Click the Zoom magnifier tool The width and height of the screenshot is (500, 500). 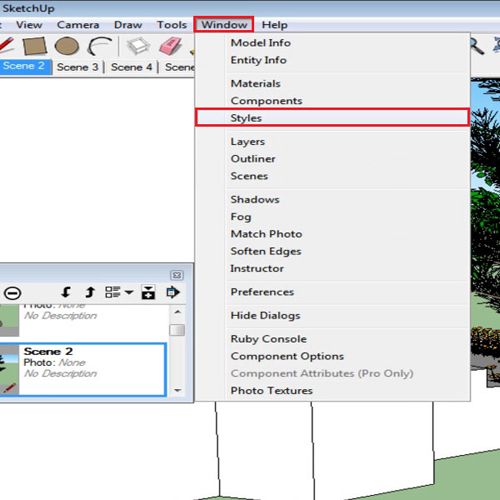point(477,46)
